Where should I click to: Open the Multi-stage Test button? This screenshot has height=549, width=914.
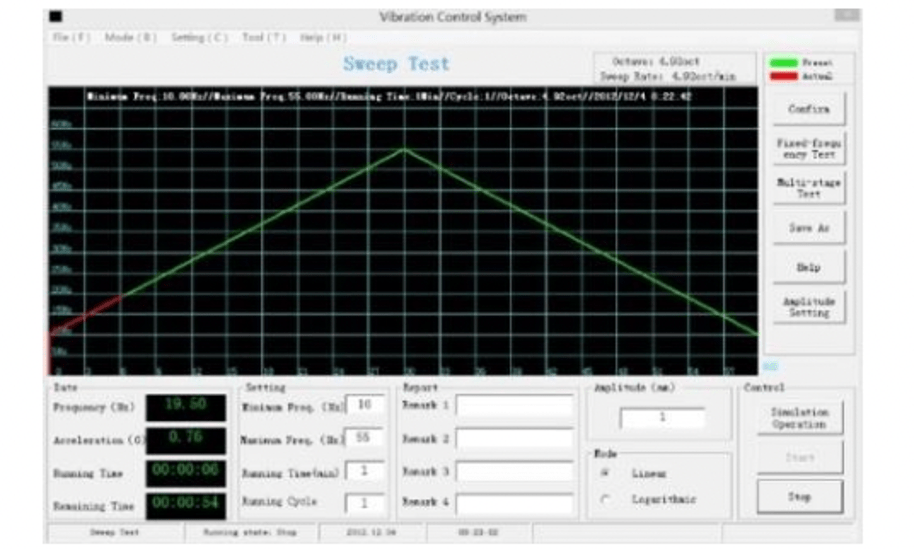click(809, 188)
